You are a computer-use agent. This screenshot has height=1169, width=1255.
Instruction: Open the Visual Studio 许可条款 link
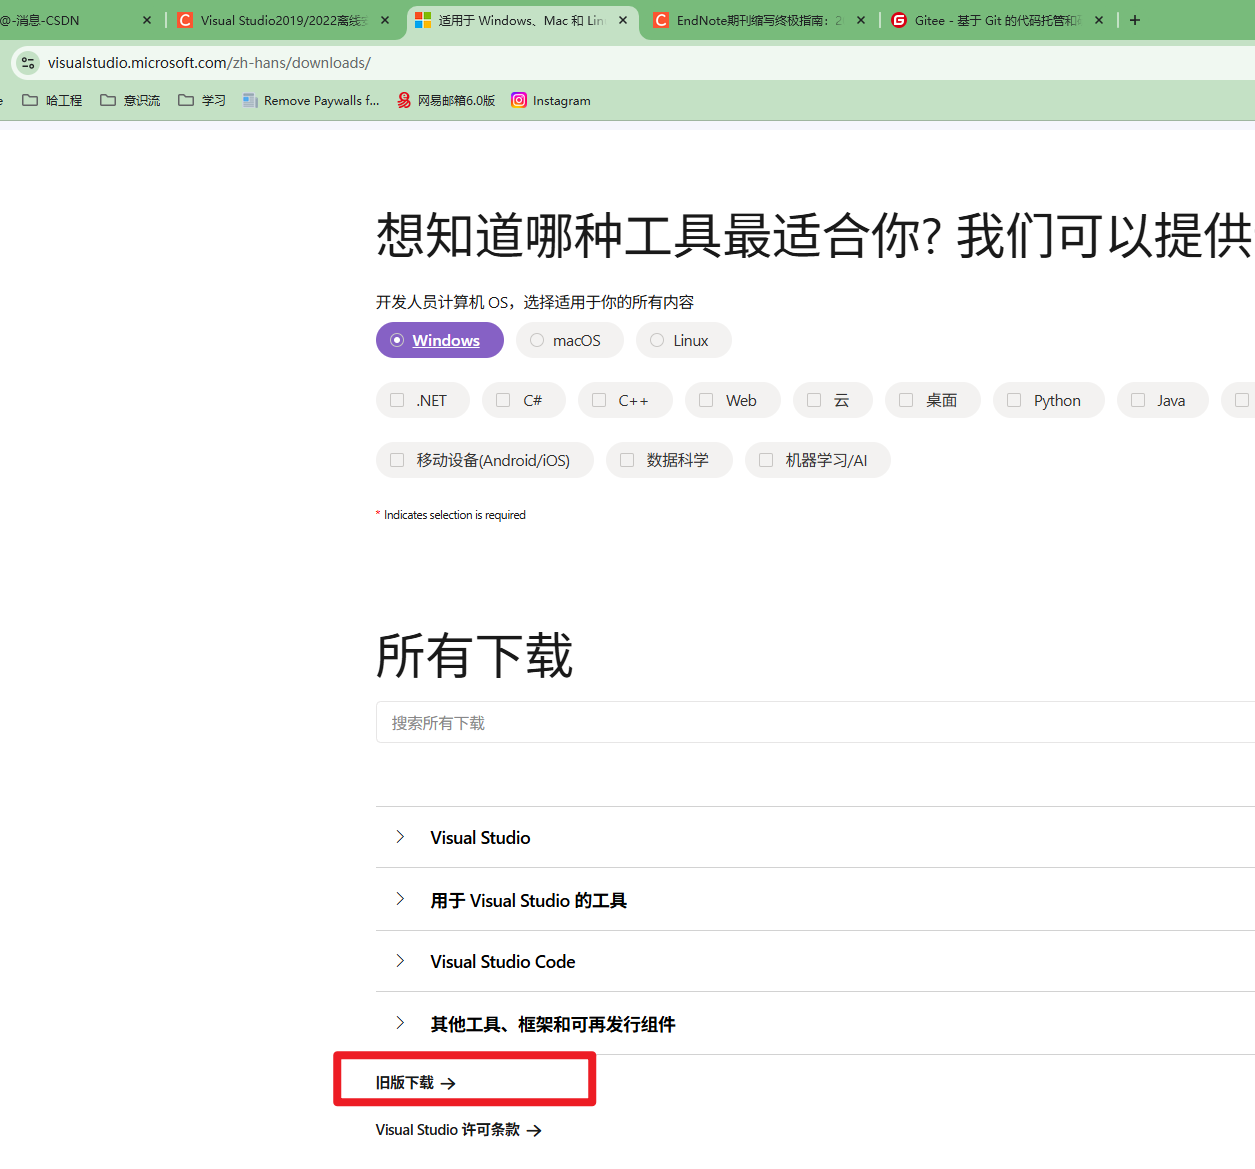459,1130
